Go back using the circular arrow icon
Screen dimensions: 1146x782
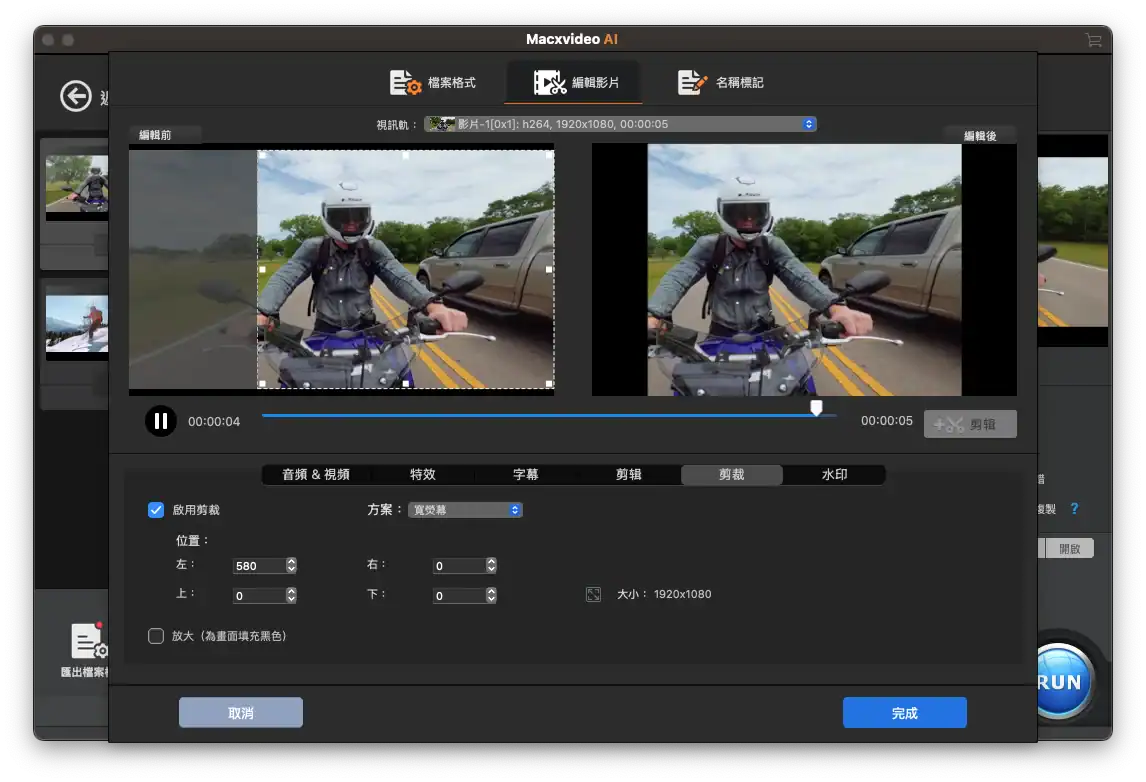(x=76, y=96)
